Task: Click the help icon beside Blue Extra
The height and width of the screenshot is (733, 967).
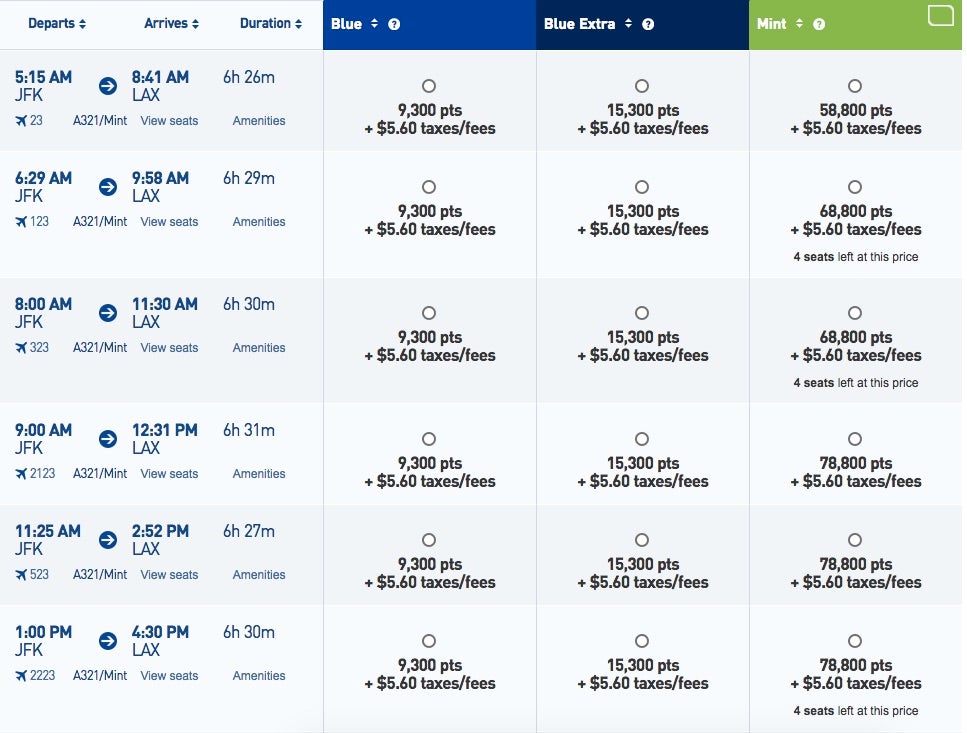Action: point(648,23)
